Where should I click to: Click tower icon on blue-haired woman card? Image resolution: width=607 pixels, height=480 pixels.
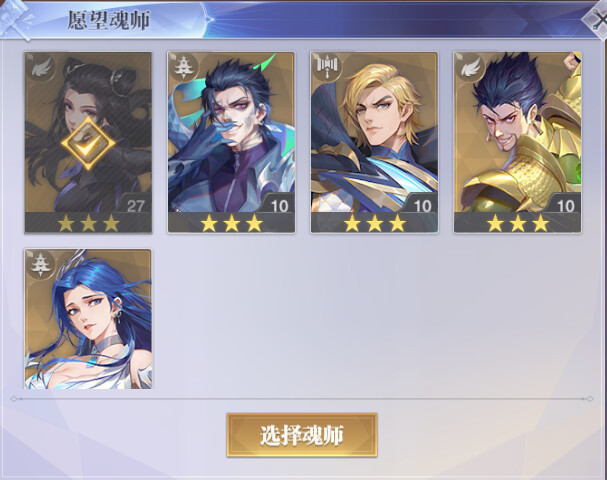(41, 265)
